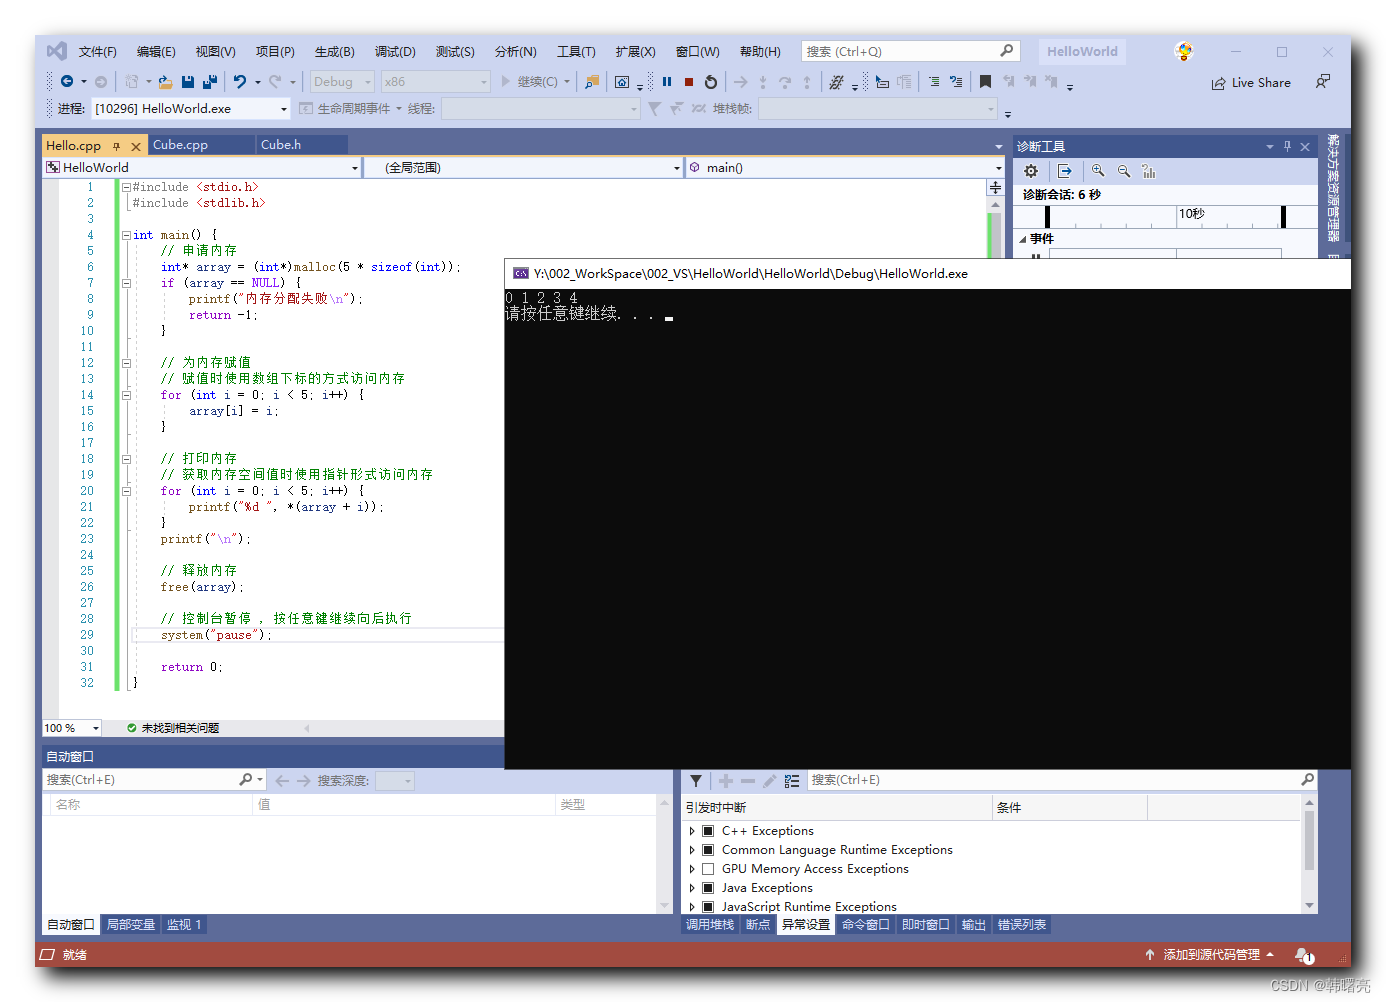Click the Find in Files icon
Screen dimensions: 1386x1002
tap(592, 82)
